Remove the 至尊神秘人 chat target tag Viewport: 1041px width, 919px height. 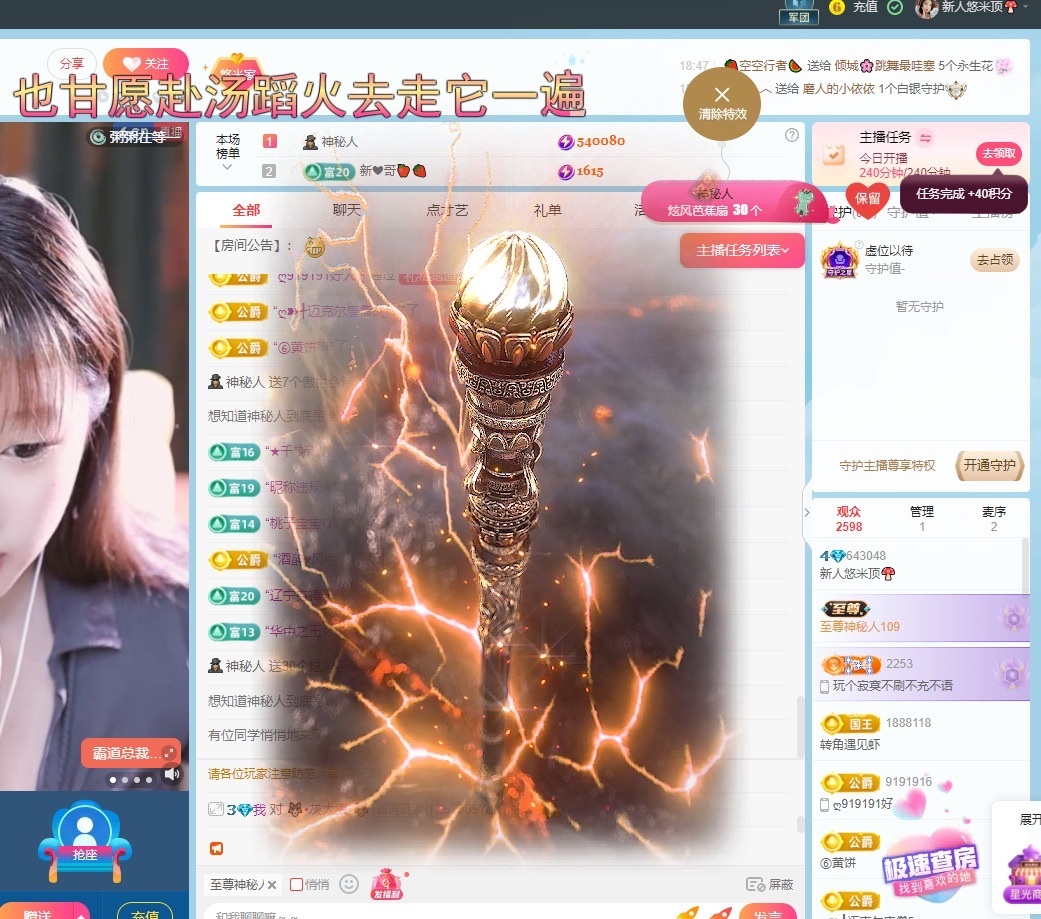272,884
